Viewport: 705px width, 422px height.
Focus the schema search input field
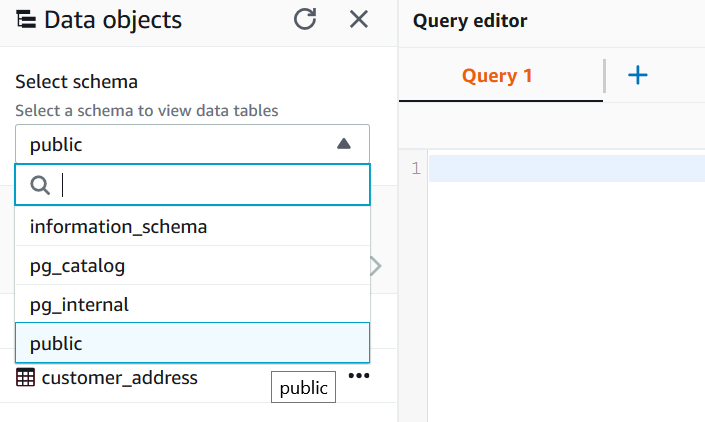coord(210,185)
